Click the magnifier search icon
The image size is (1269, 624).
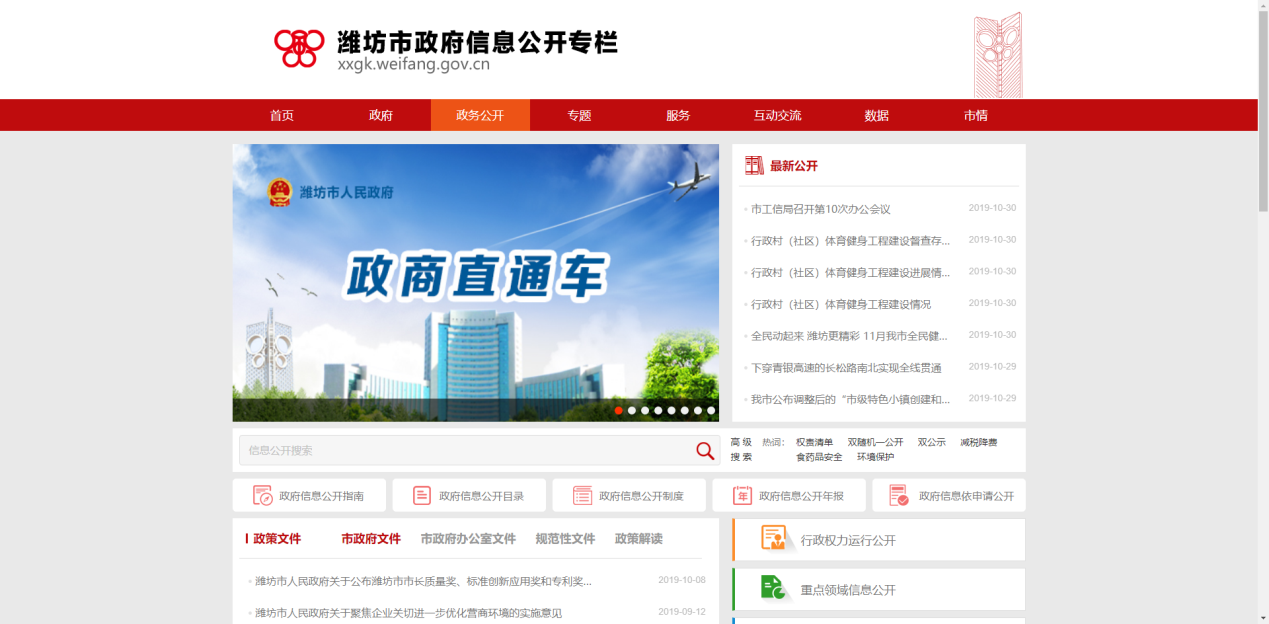click(705, 451)
